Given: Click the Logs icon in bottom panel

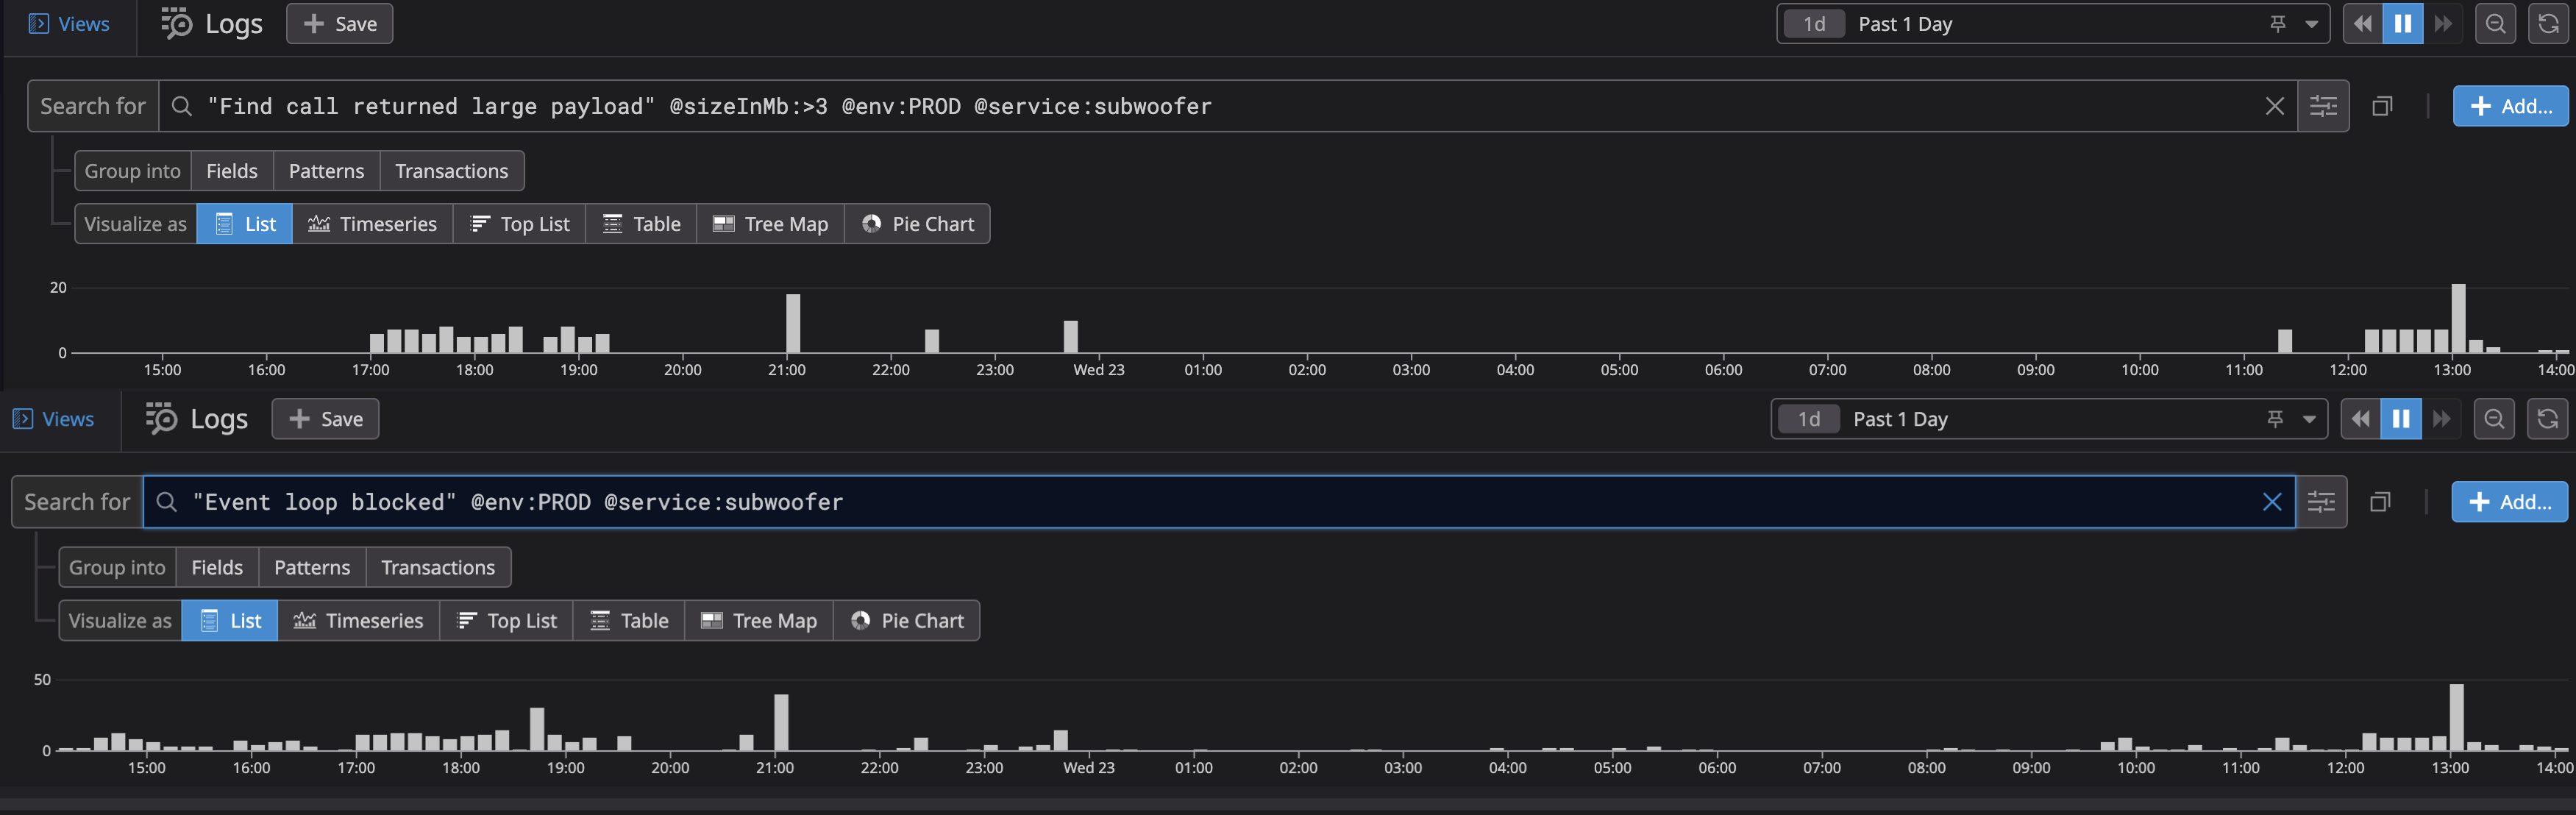Looking at the screenshot, I should point(160,417).
